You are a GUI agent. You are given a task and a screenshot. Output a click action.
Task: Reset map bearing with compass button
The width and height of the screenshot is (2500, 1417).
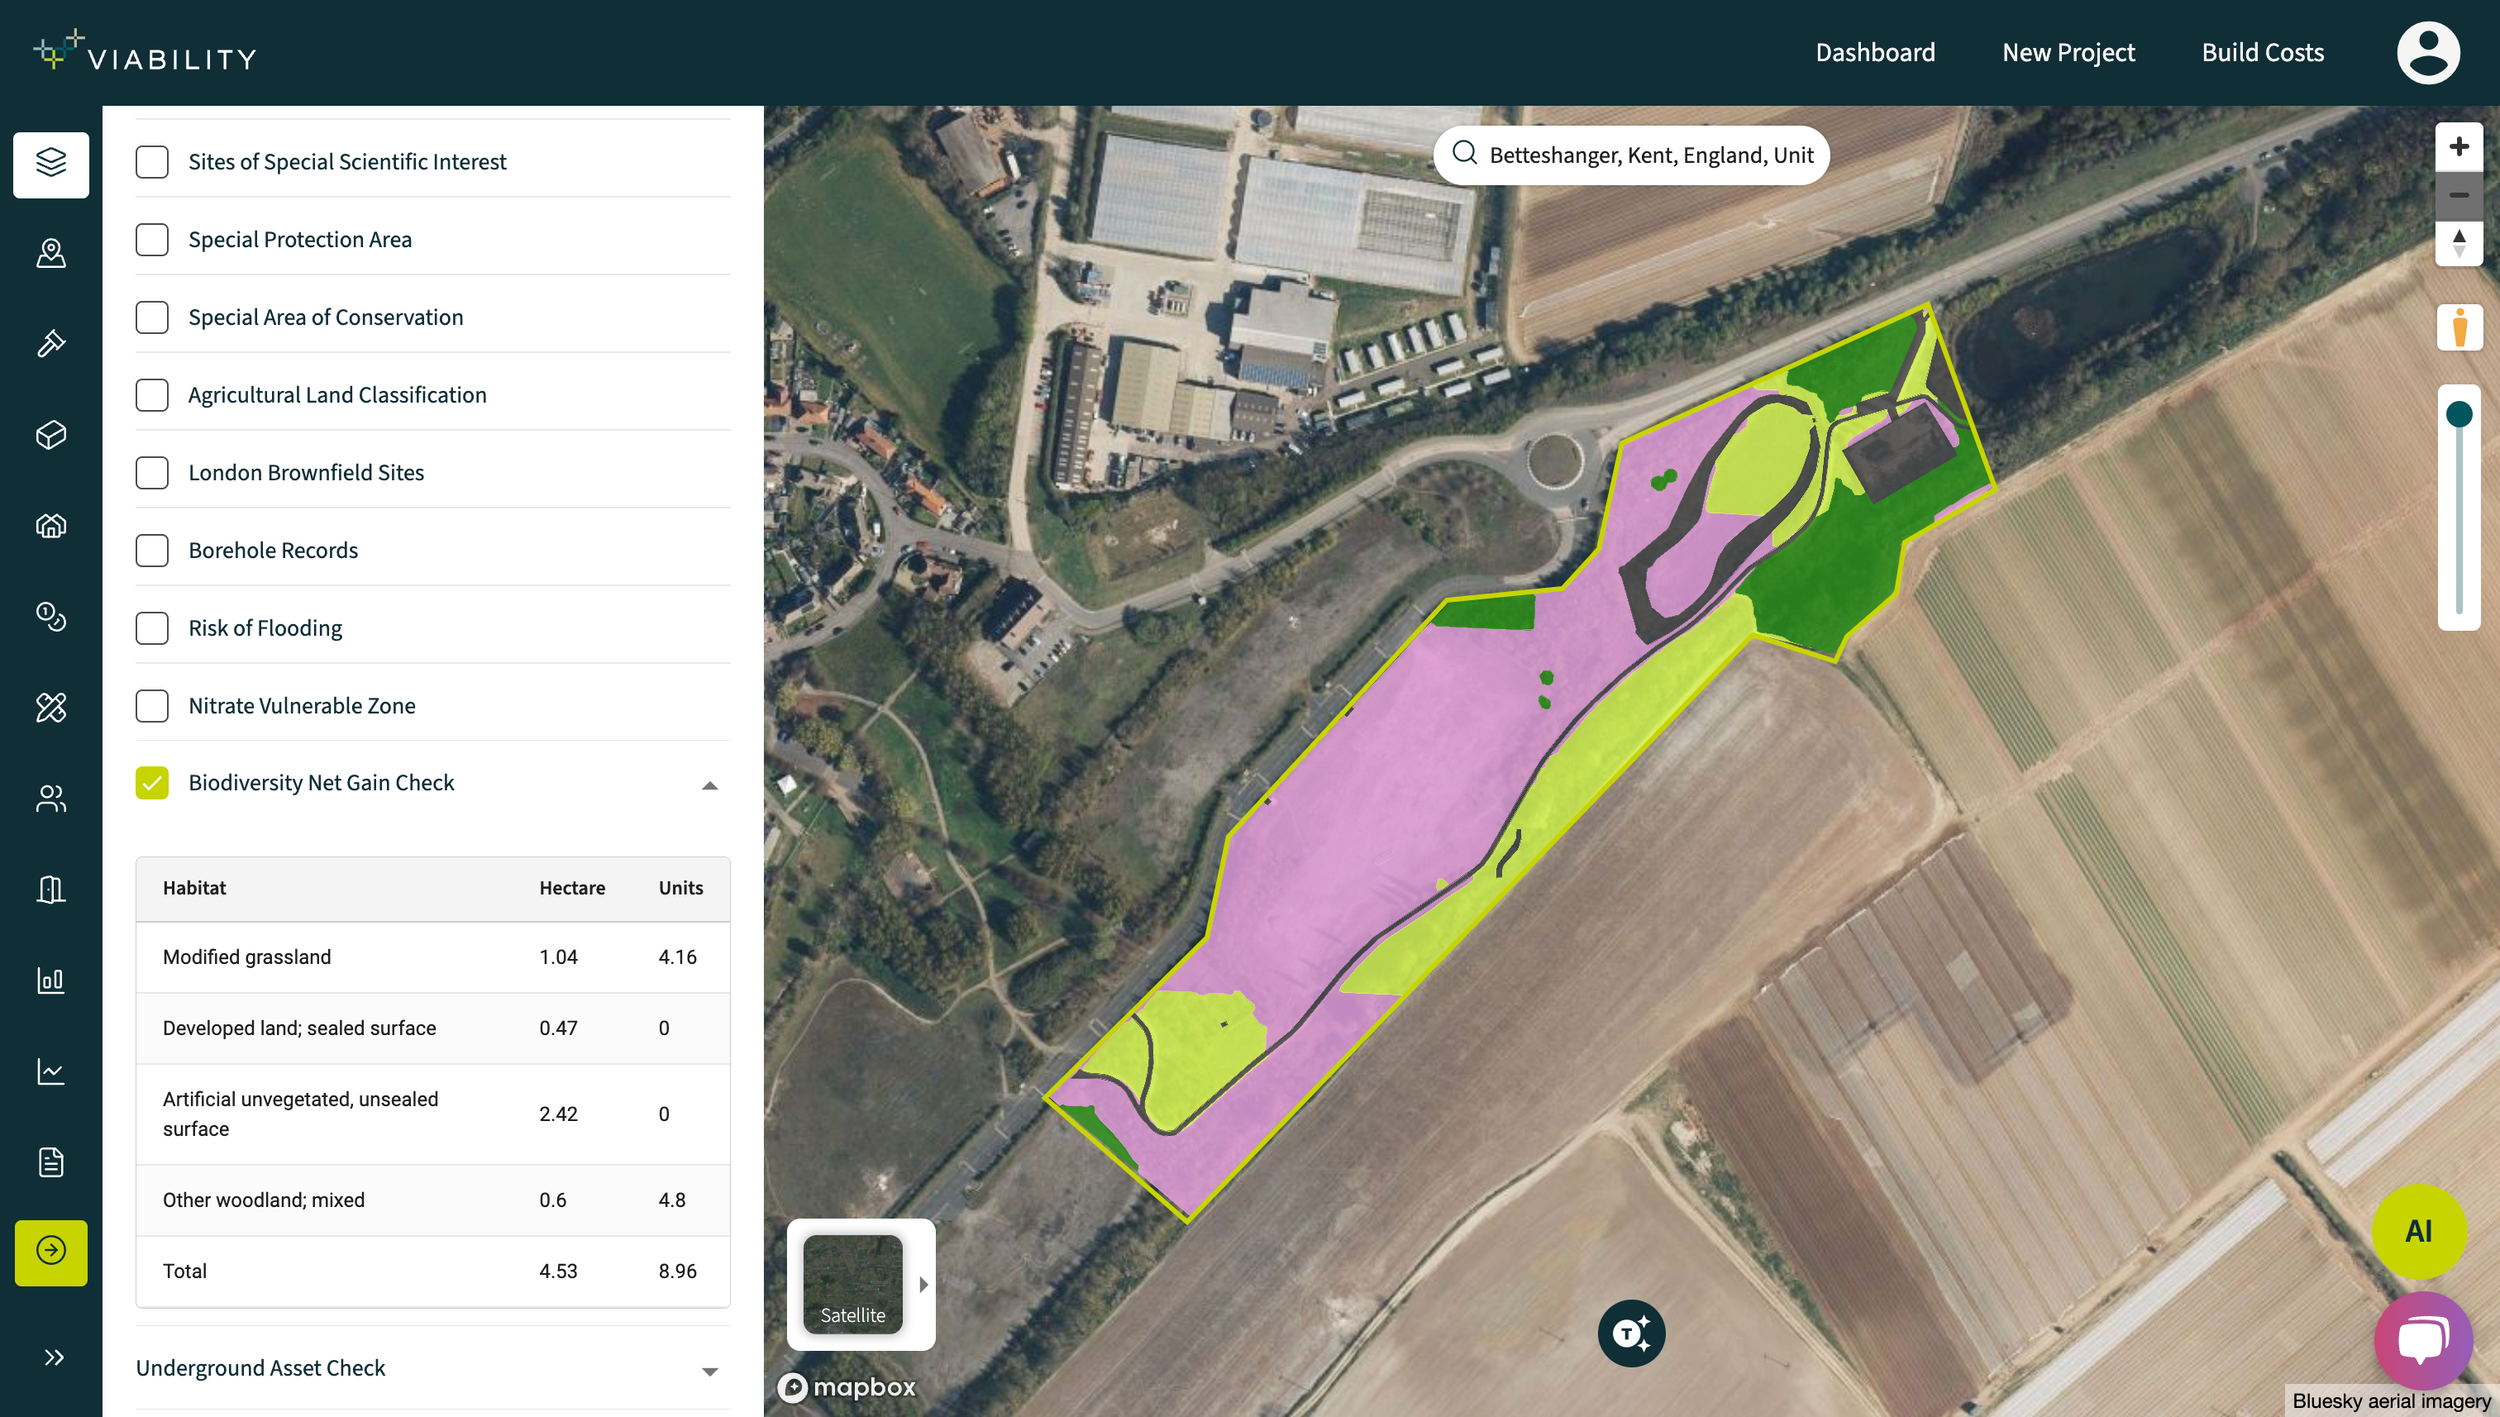pyautogui.click(x=2458, y=242)
